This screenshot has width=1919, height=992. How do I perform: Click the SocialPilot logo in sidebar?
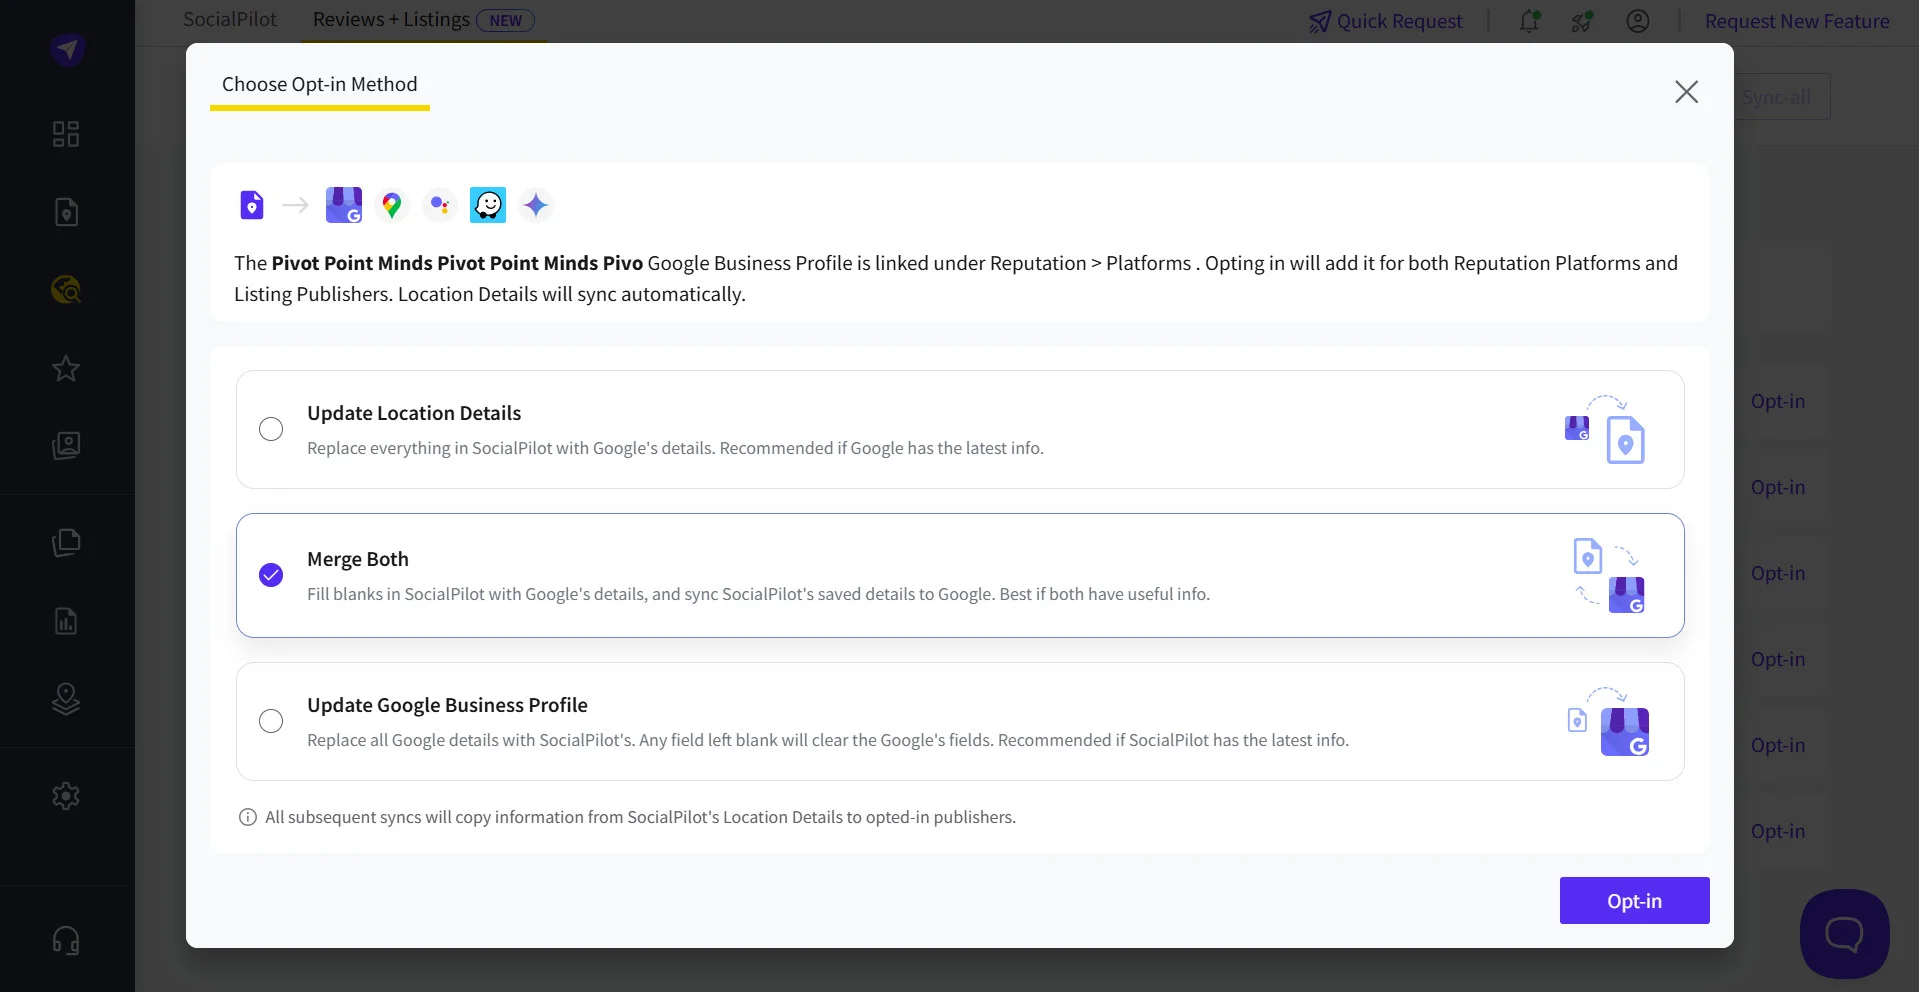pyautogui.click(x=67, y=49)
